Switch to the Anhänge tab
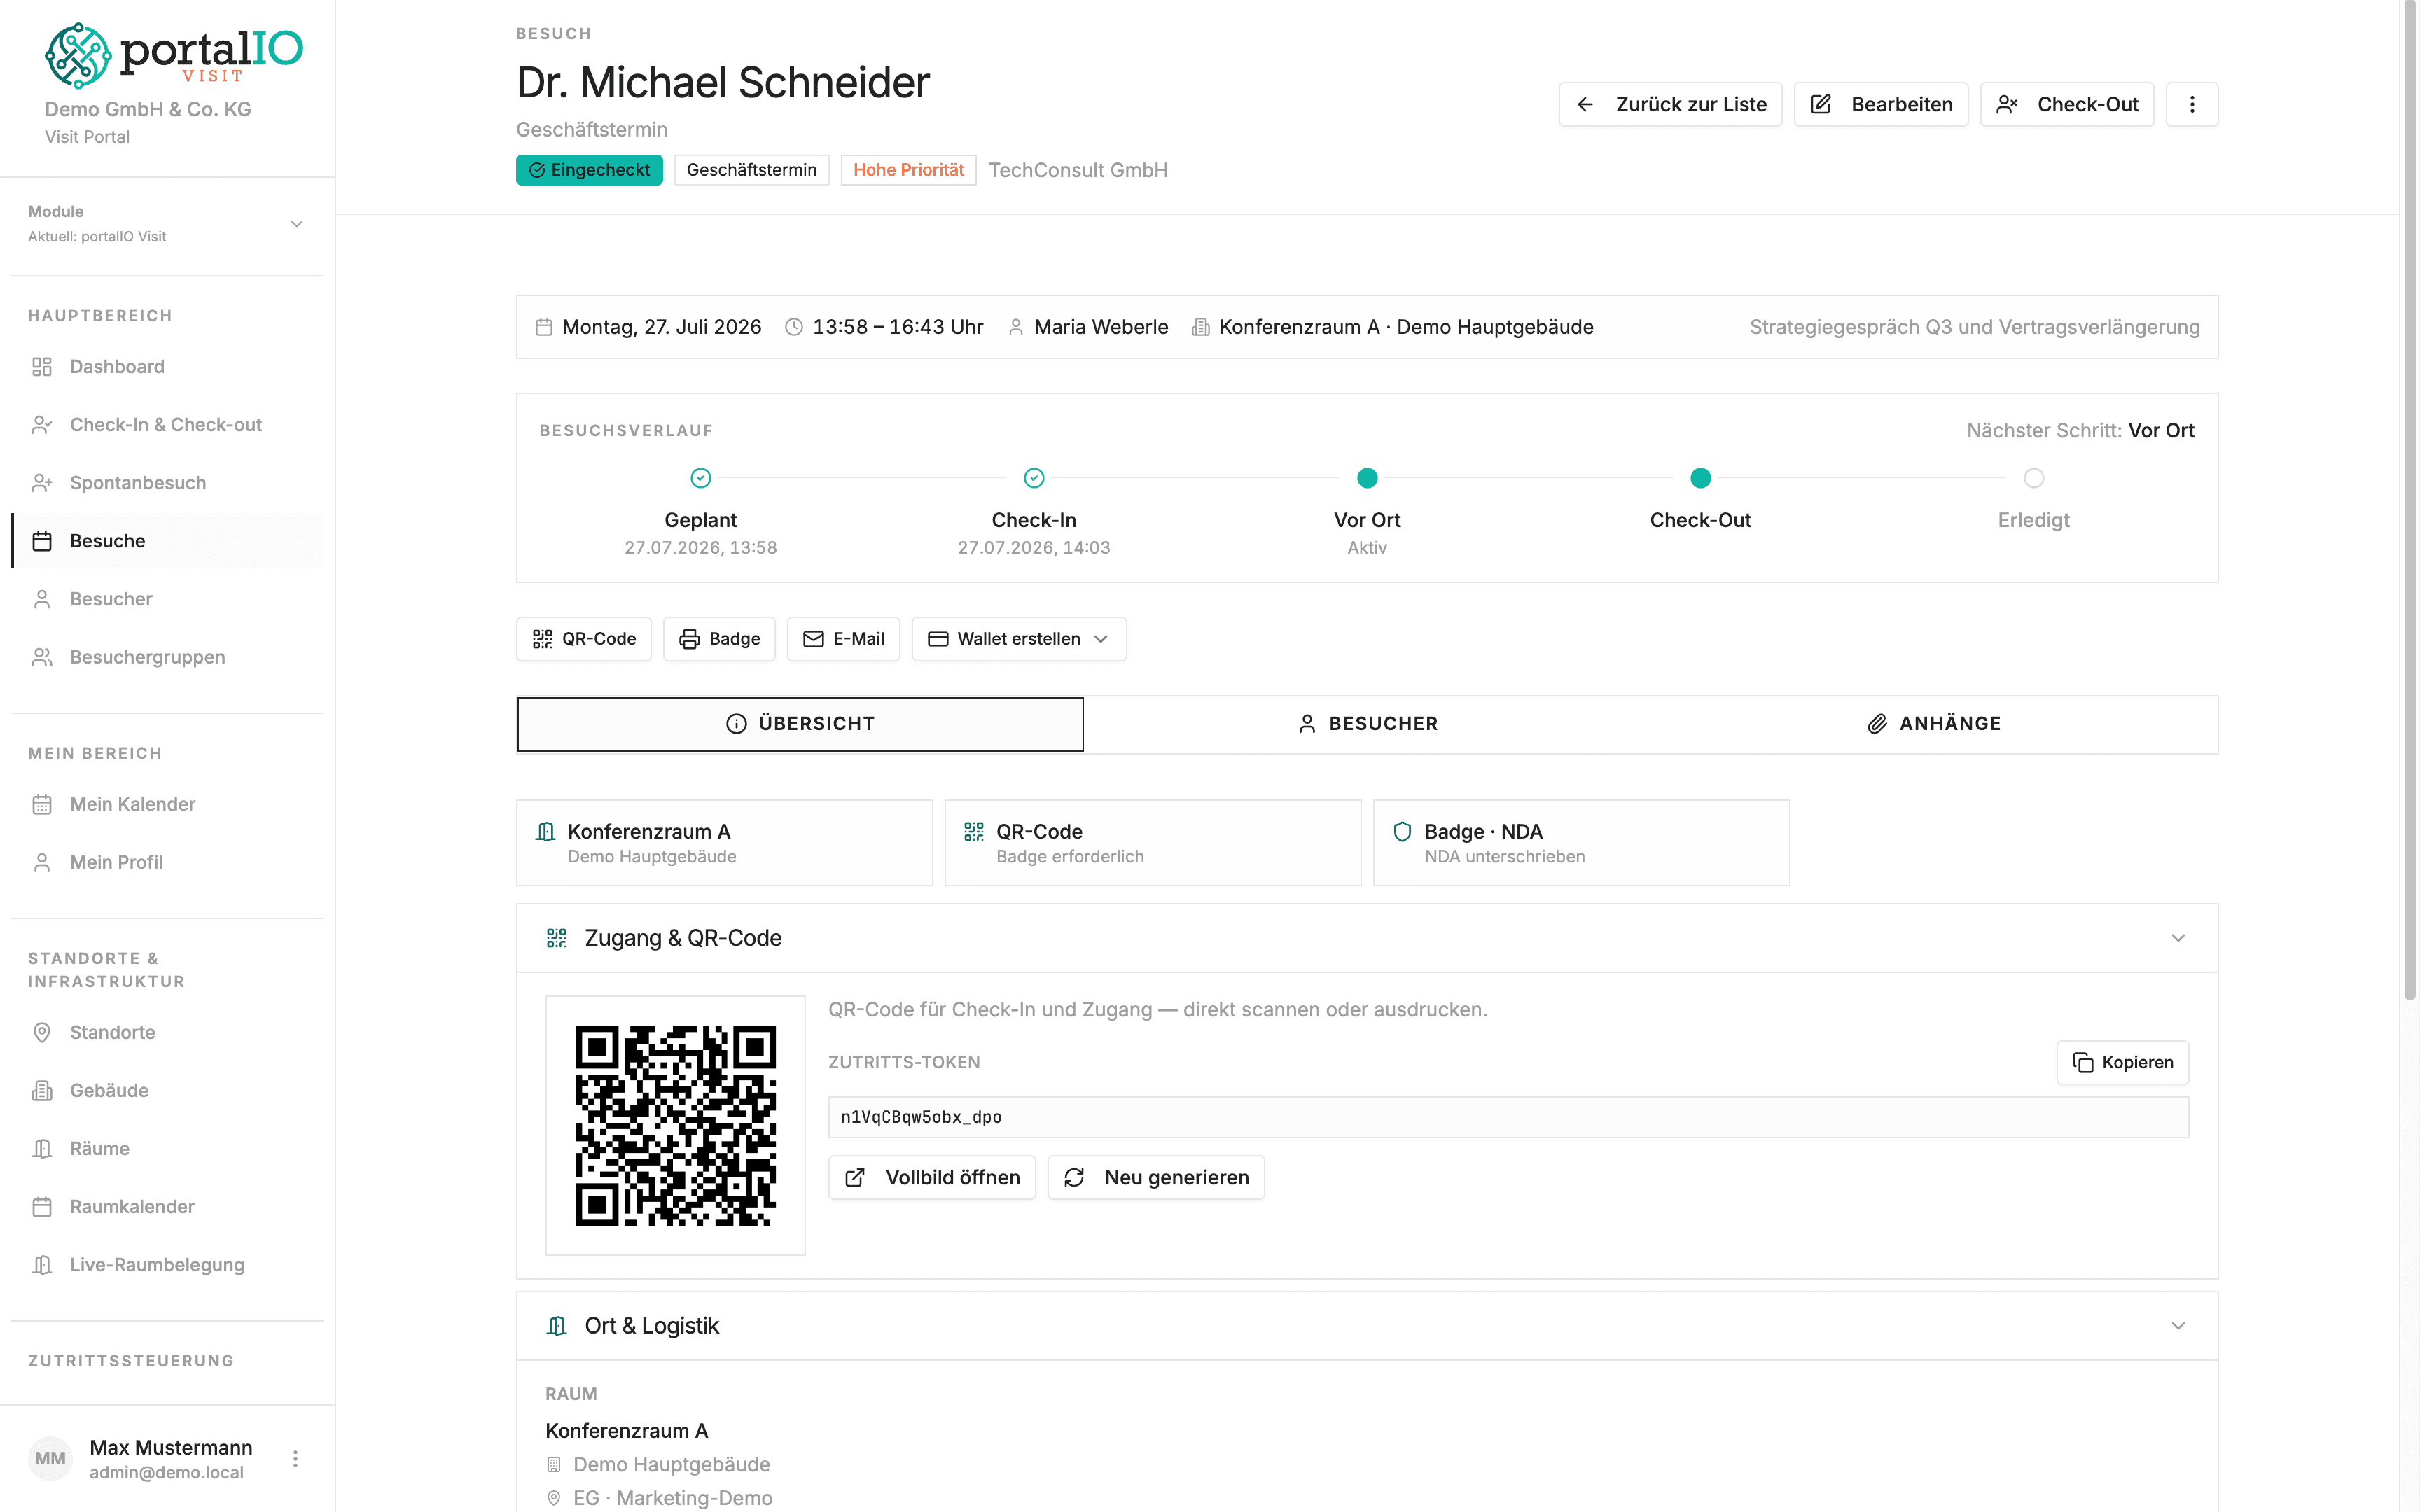Viewport: 2420px width, 1512px height. point(1934,724)
